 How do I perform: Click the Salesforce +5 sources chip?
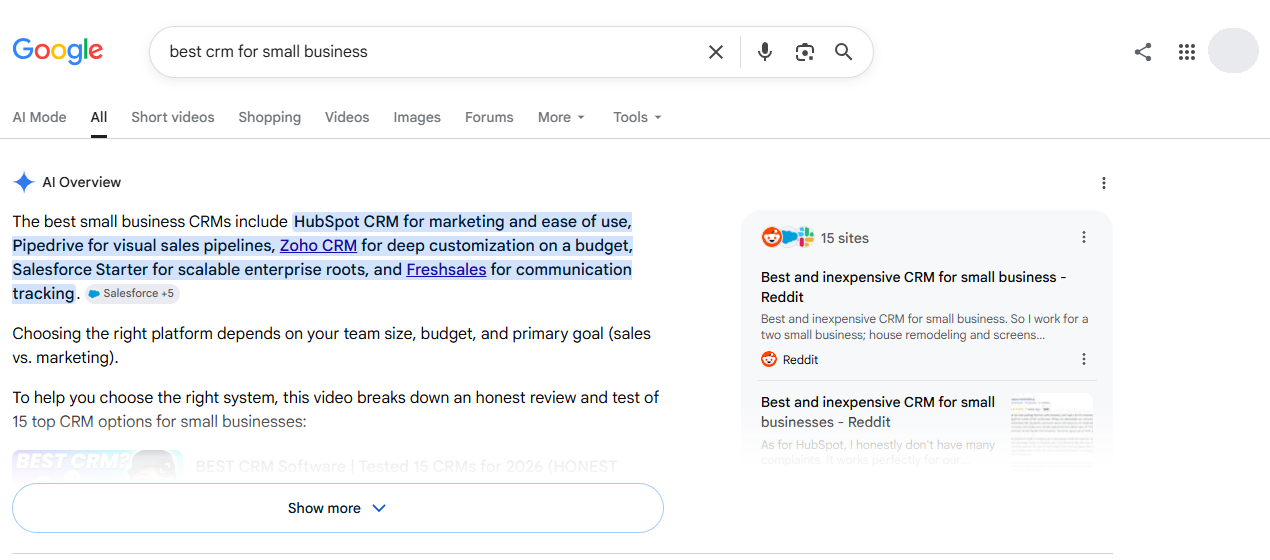click(x=132, y=294)
